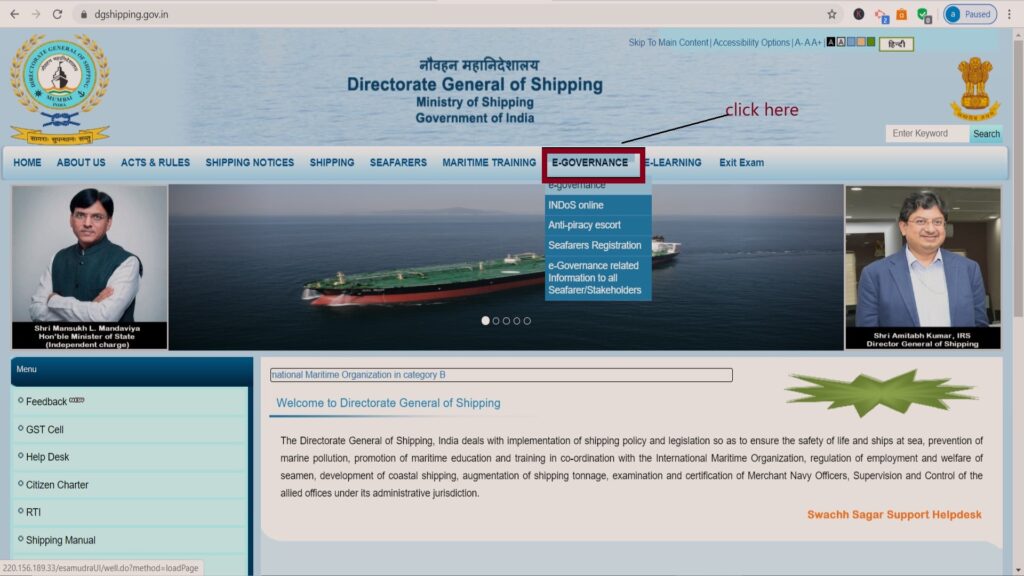Viewport: 1024px width, 576px height.
Task: Bookmark this page with the star icon
Action: tap(831, 14)
